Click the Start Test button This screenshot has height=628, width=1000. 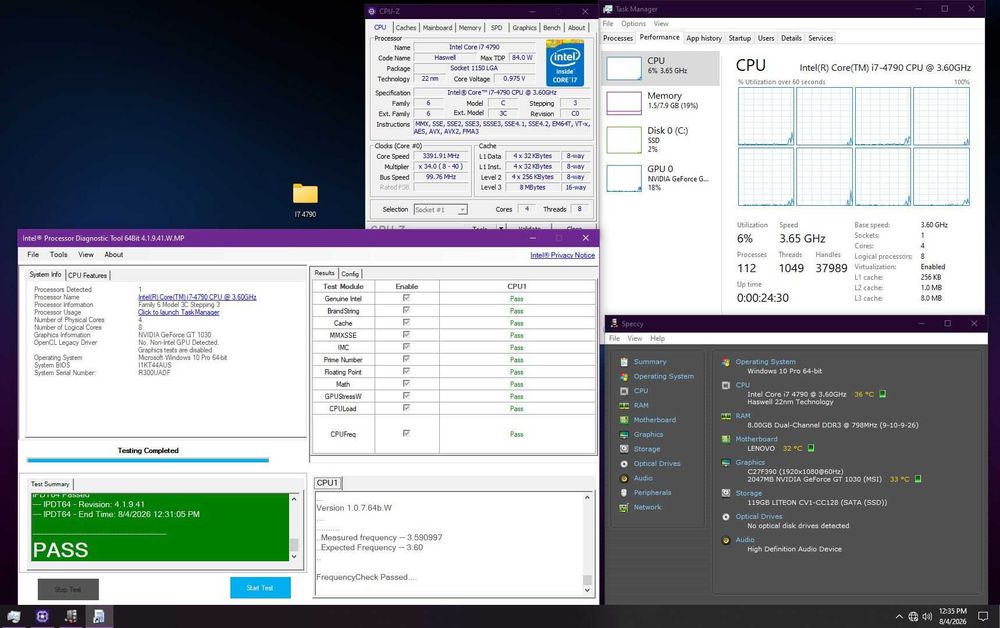coord(260,588)
